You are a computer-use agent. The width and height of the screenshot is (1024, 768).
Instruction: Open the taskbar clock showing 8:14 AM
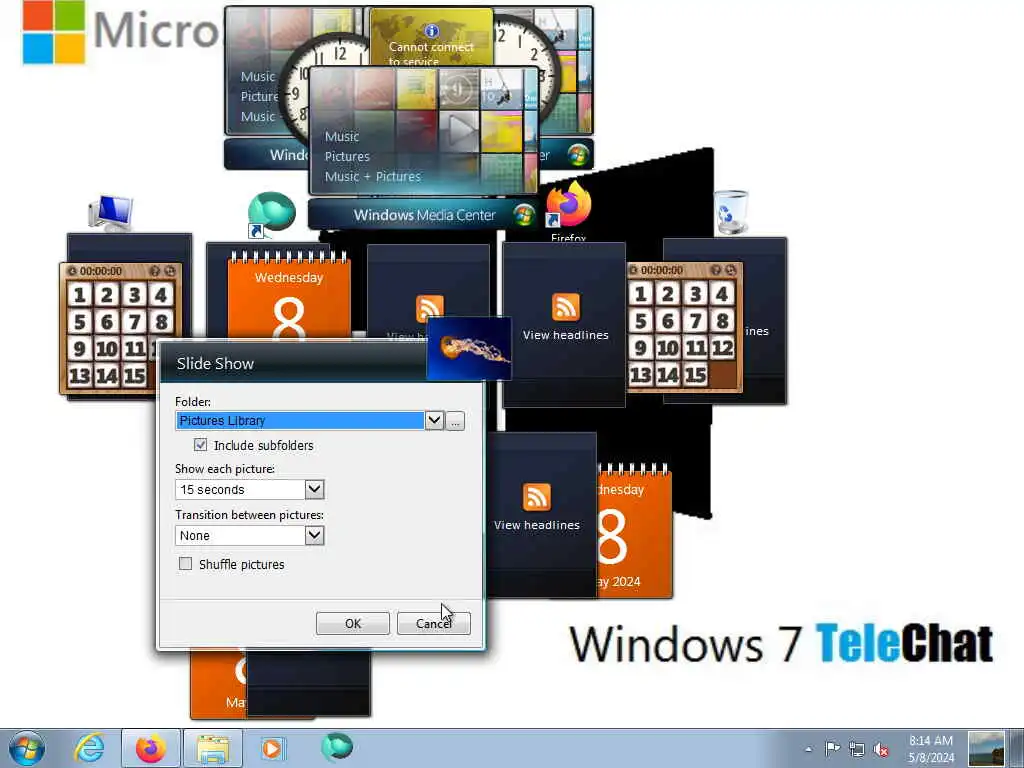931,749
